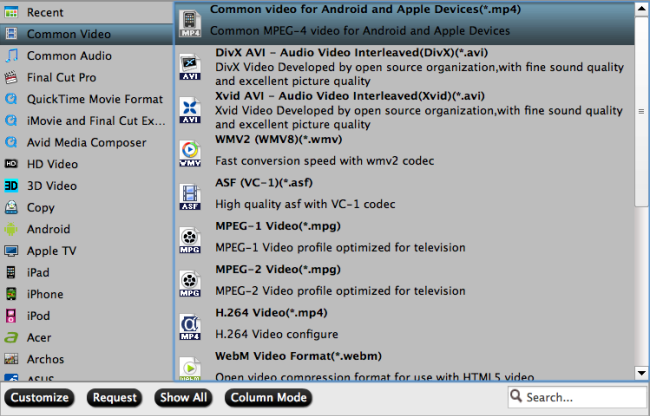
Task: Click the WMV format icon
Action: [x=190, y=154]
